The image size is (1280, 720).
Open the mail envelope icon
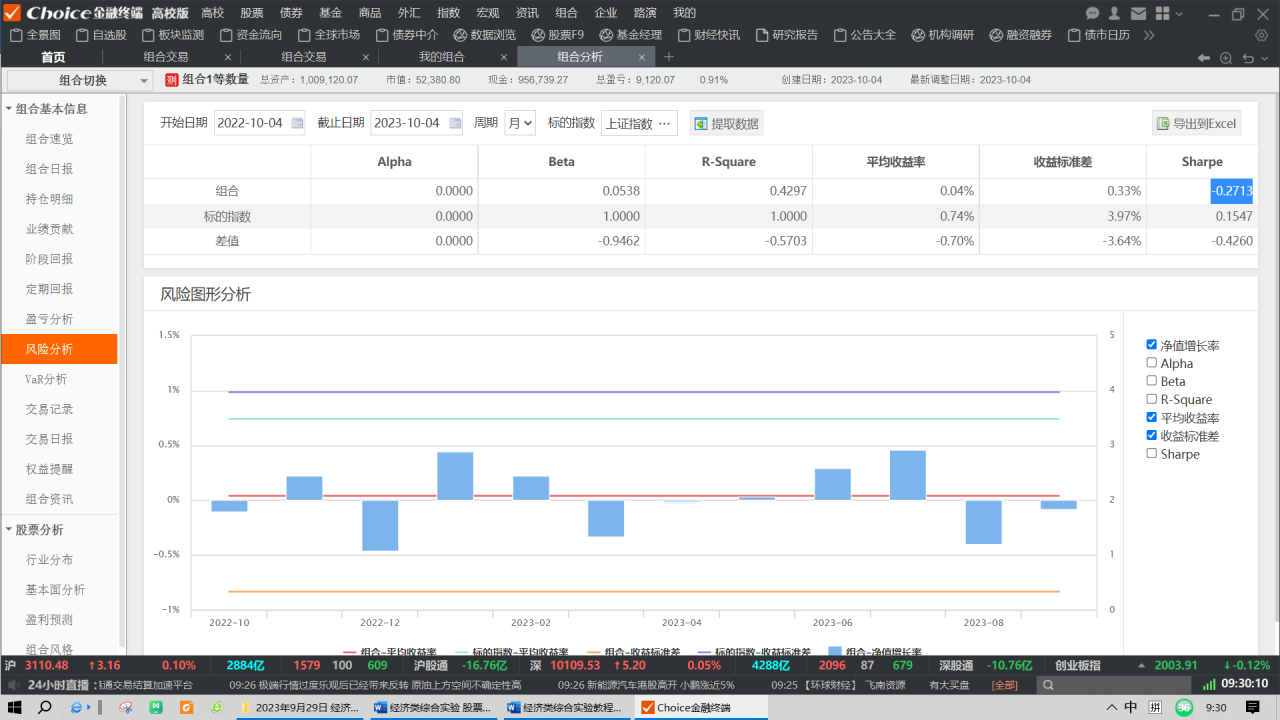[1138, 13]
